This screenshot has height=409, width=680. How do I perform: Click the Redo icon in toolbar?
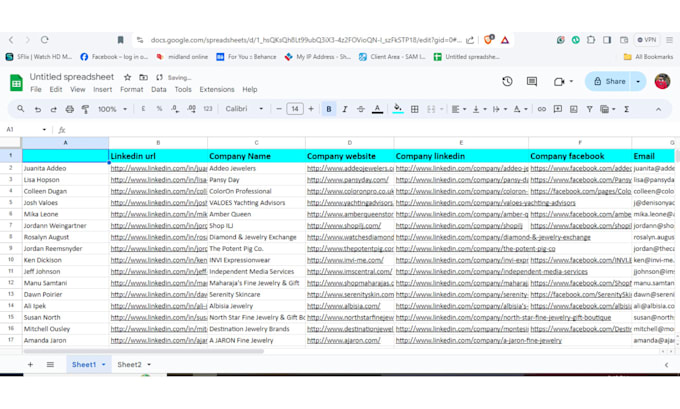point(53,109)
